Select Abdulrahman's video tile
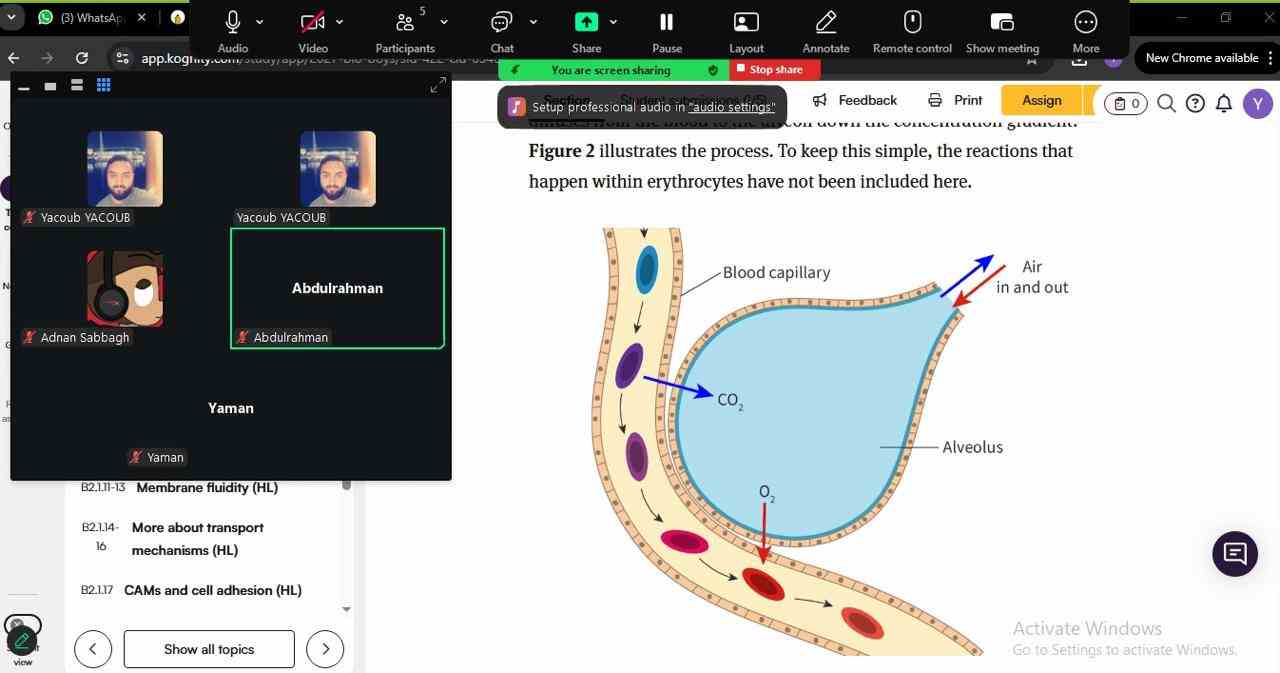1280x673 pixels. (337, 288)
